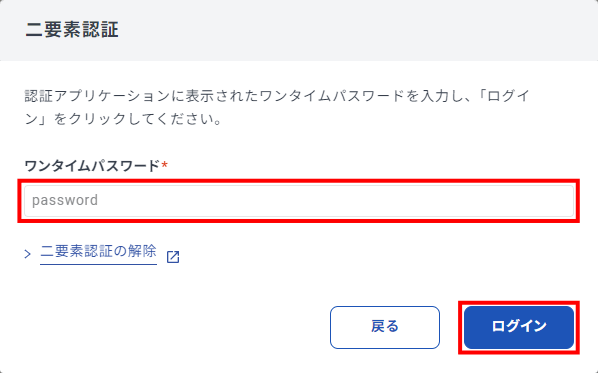The height and width of the screenshot is (373, 598).
Task: Click the ワンタイムパスワード field label
Action: click(x=92, y=166)
